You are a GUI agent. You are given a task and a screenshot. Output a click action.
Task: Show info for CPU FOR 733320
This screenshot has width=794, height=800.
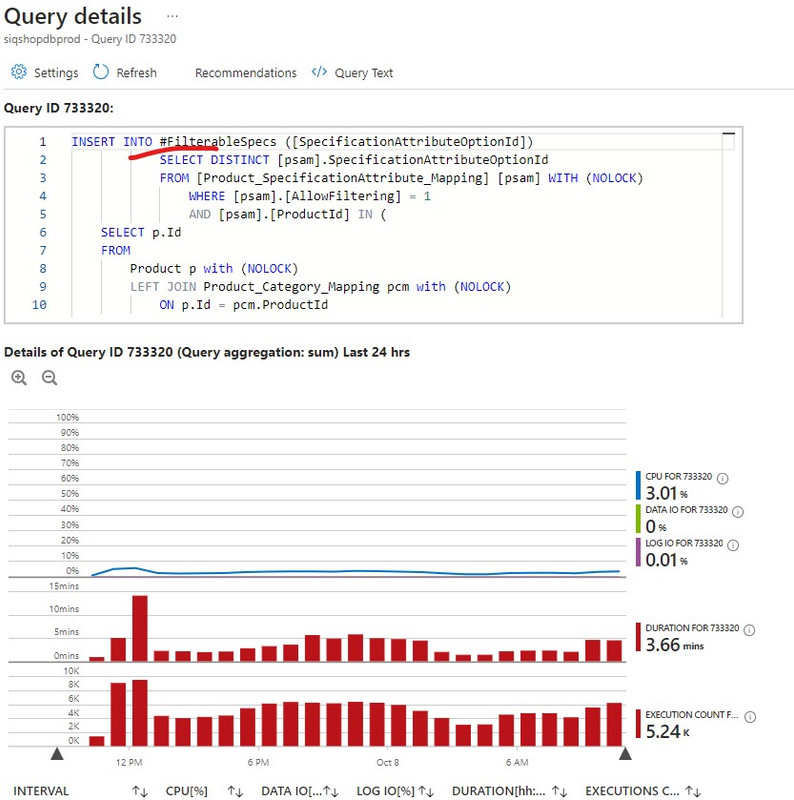[x=723, y=479]
